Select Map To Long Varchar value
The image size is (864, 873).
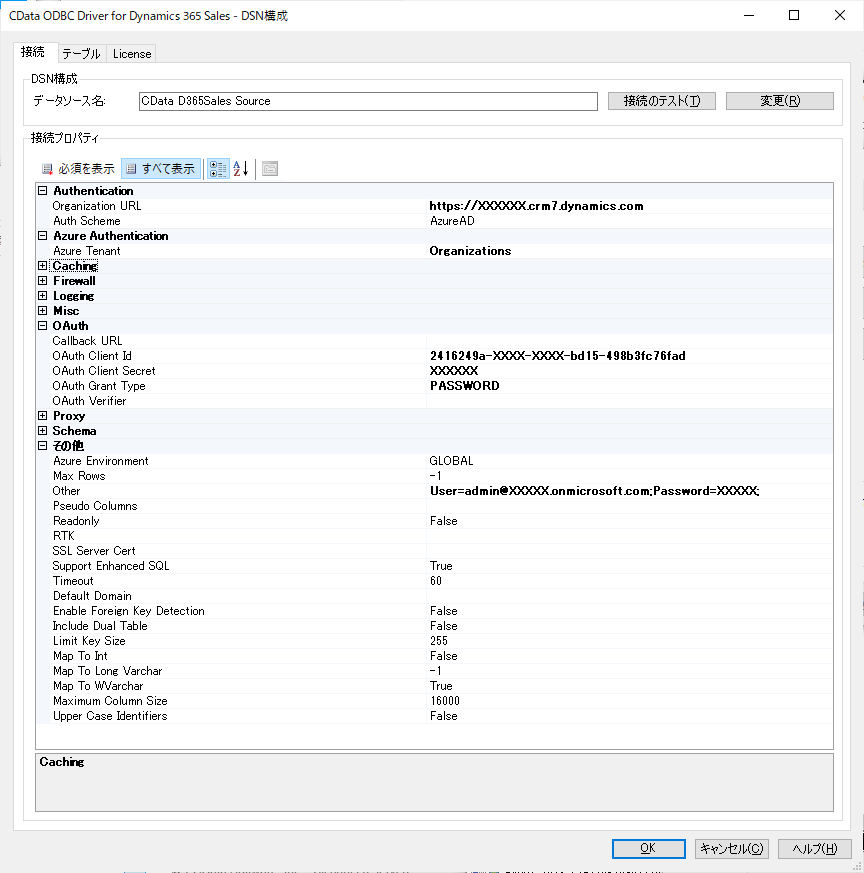[x=435, y=671]
